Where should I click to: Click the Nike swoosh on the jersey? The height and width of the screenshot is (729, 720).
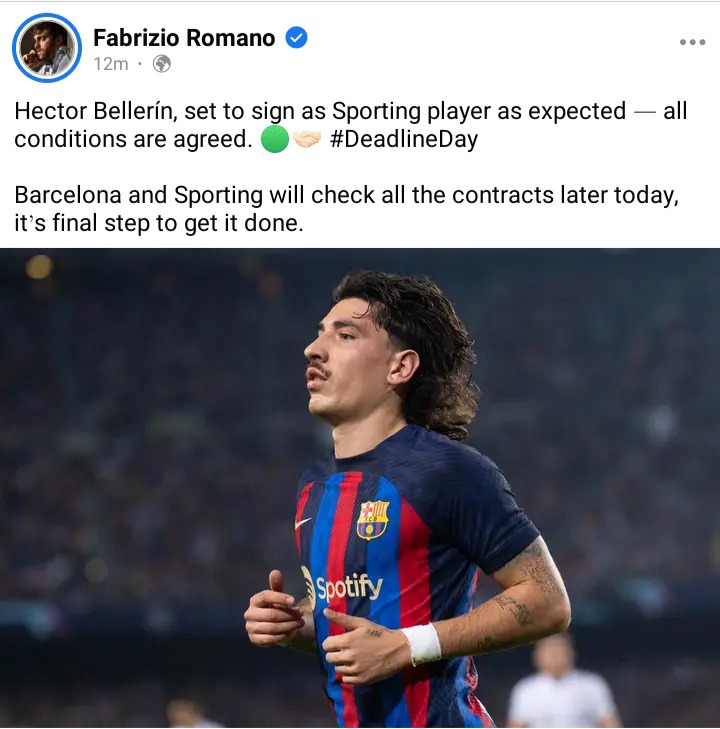click(303, 523)
